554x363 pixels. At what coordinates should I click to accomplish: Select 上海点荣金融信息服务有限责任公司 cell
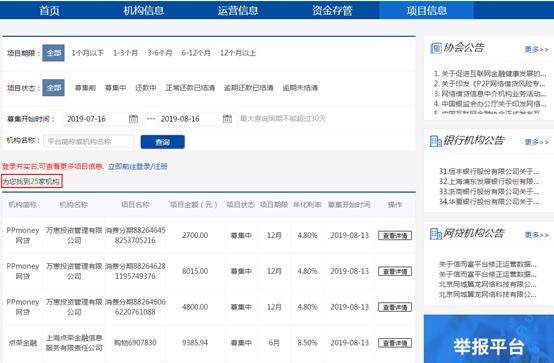pyautogui.click(x=74, y=343)
